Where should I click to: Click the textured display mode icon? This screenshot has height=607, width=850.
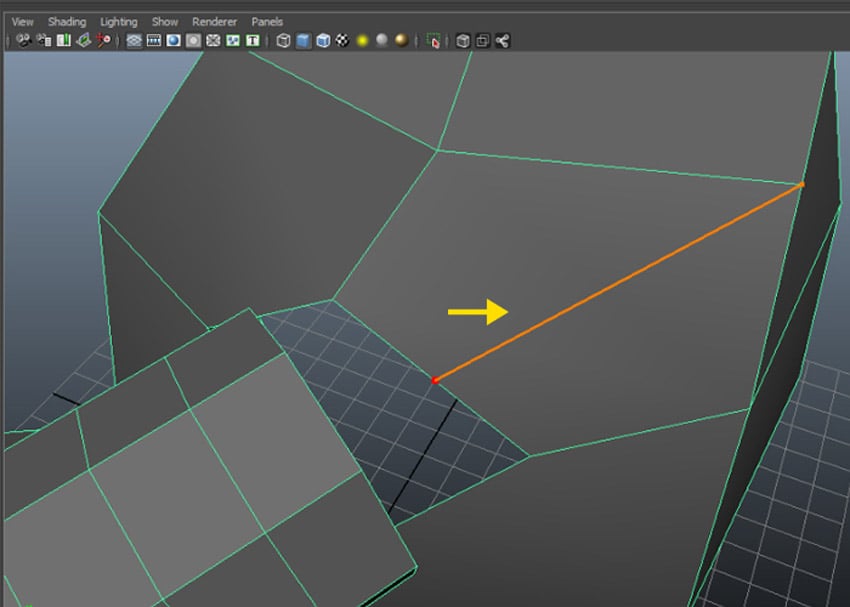(x=323, y=41)
